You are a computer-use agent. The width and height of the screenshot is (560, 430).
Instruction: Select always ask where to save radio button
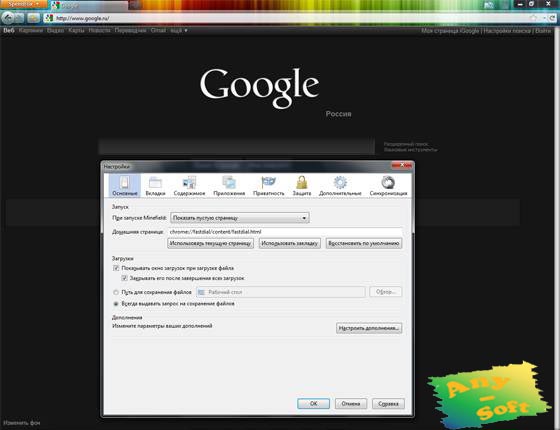coord(116,304)
